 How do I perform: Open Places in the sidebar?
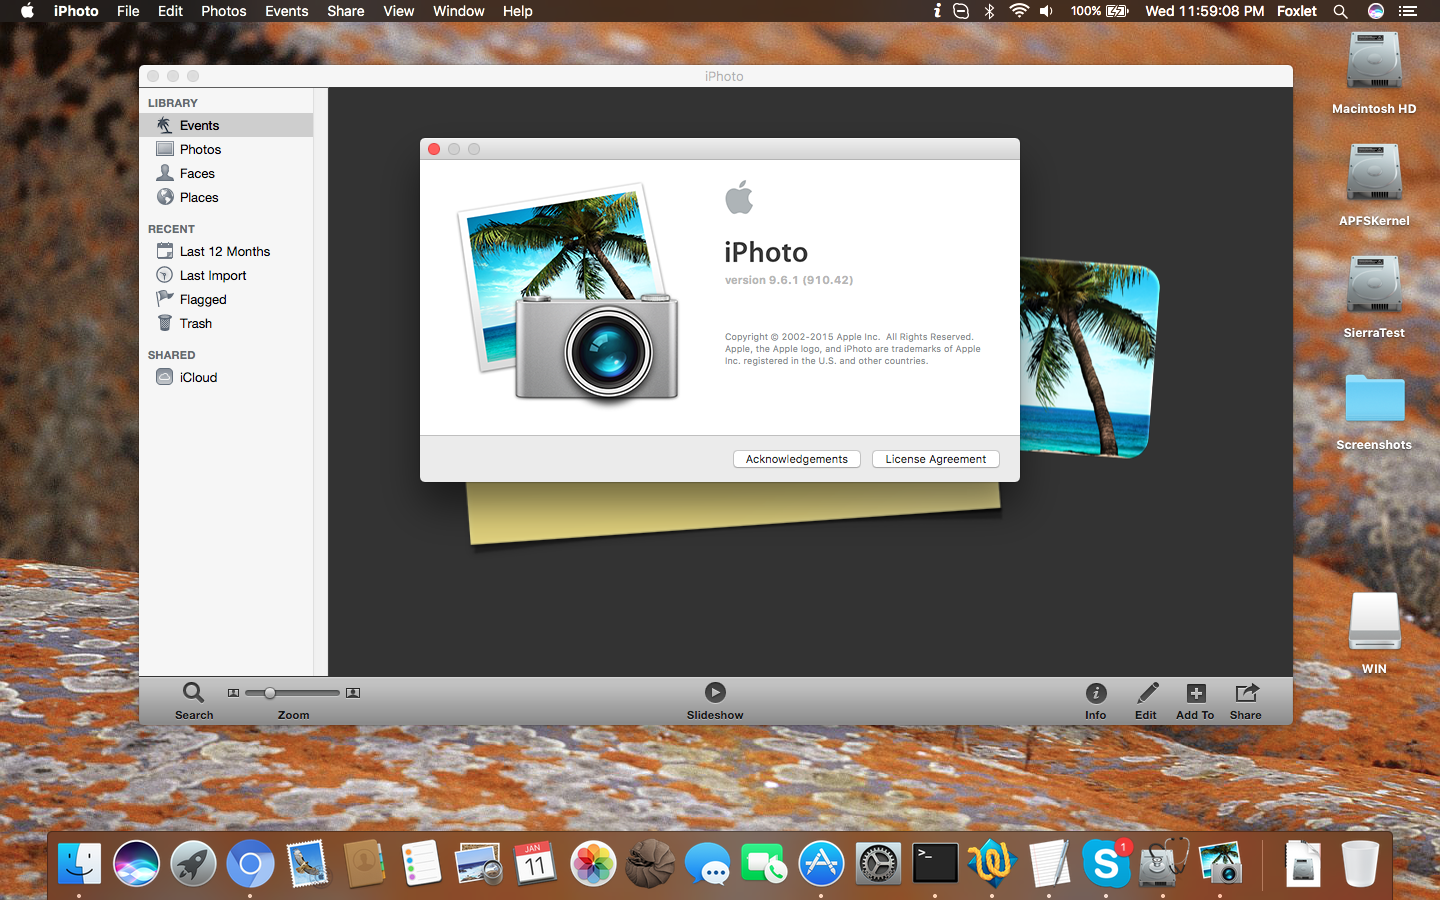tap(226, 197)
